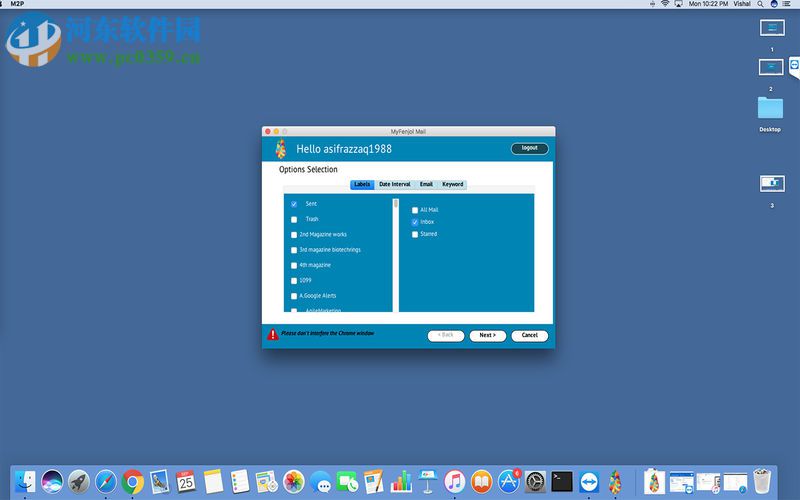Check the 1099 label checkbox
The height and width of the screenshot is (500, 800).
pyautogui.click(x=294, y=281)
